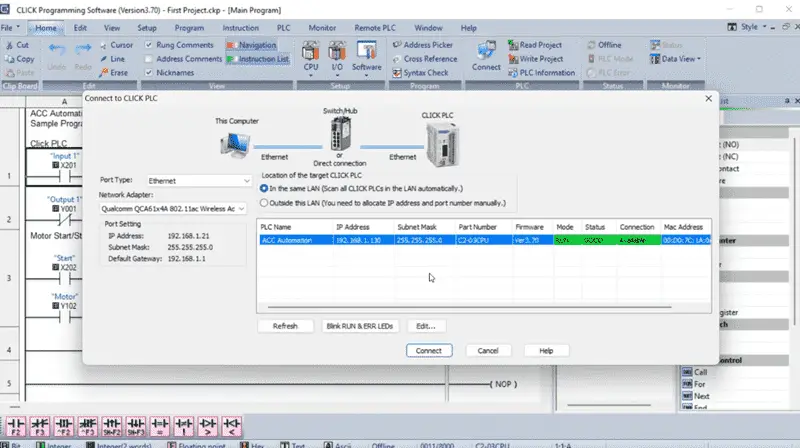Run Syntax Check
This screenshot has height=448, width=800.
[x=420, y=72]
